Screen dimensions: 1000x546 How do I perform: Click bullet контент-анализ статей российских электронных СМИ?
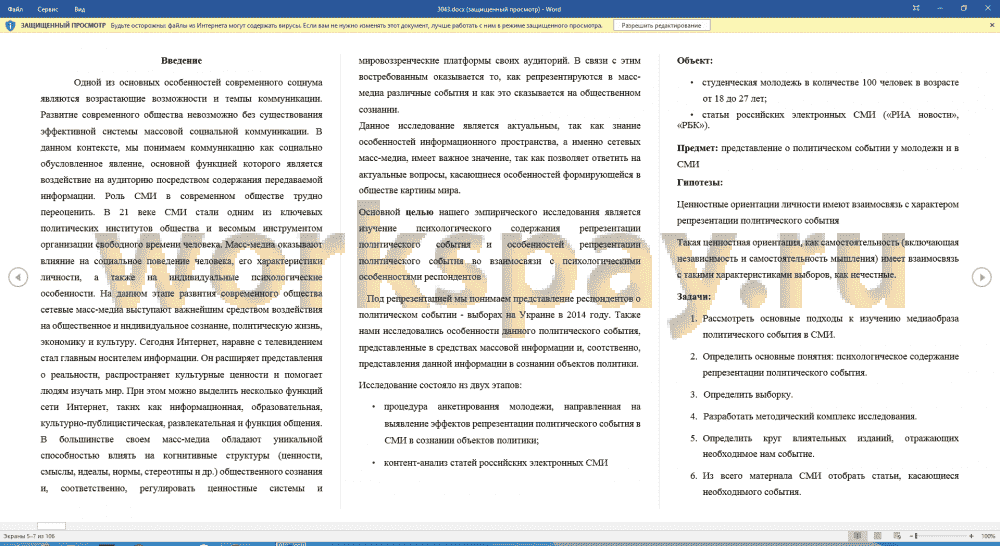click(x=496, y=462)
